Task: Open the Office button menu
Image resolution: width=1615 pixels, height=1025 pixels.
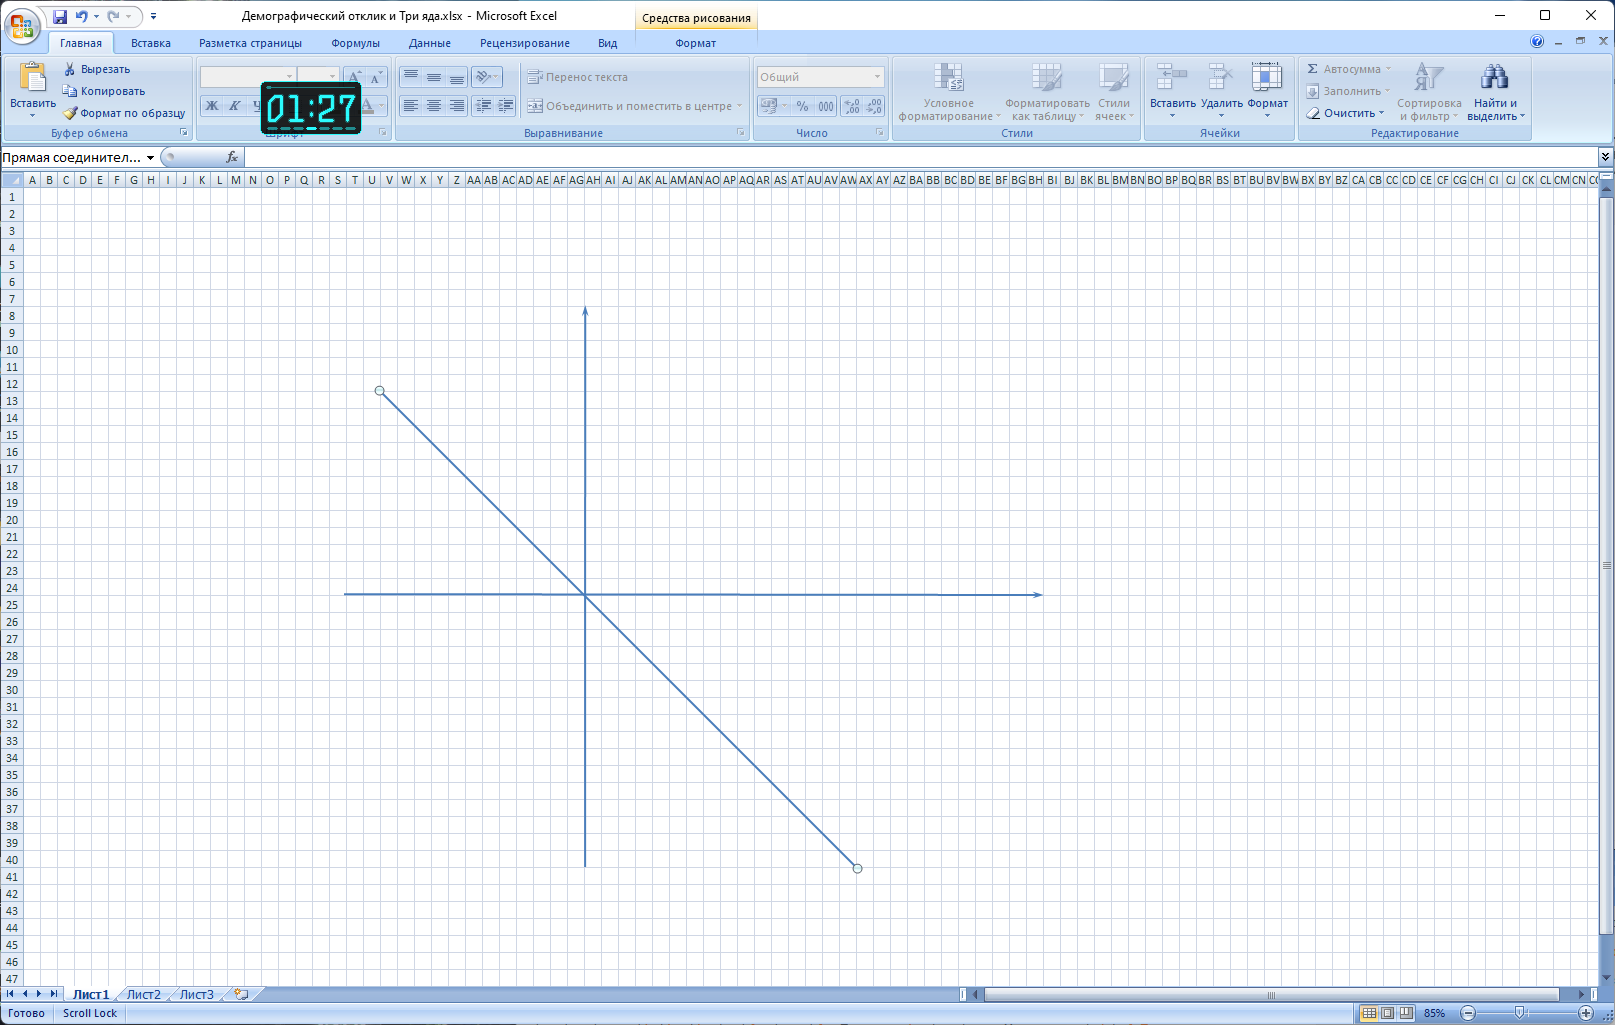Action: click(x=22, y=26)
